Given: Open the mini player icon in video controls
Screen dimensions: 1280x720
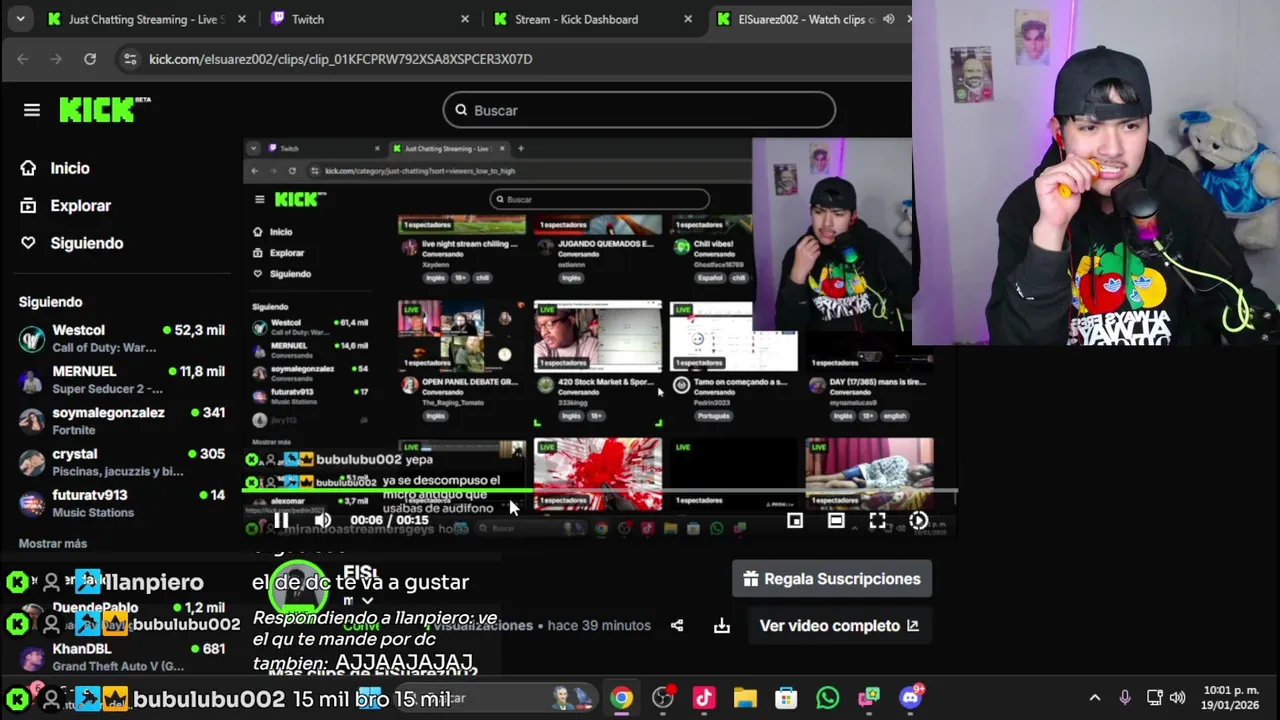Looking at the screenshot, I should point(795,520).
